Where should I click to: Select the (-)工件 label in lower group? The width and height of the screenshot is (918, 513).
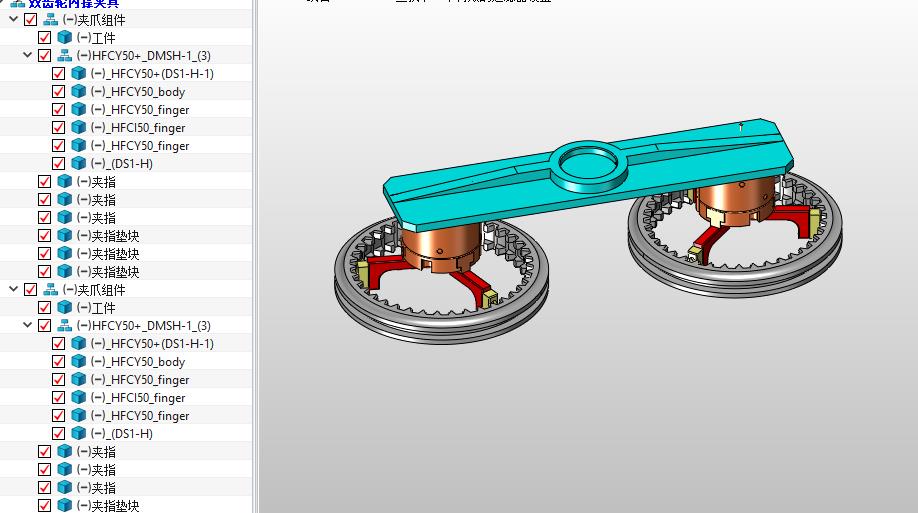tap(96, 309)
